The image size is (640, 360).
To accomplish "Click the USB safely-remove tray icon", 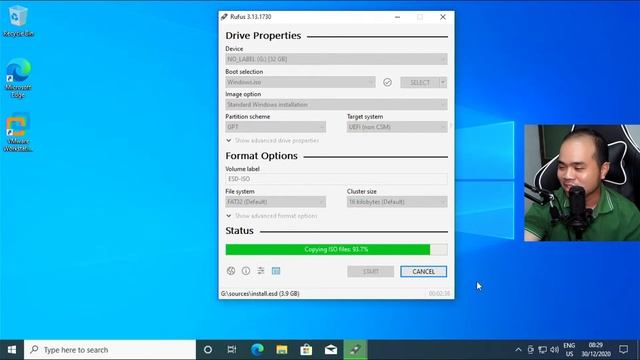I will click(x=531, y=350).
